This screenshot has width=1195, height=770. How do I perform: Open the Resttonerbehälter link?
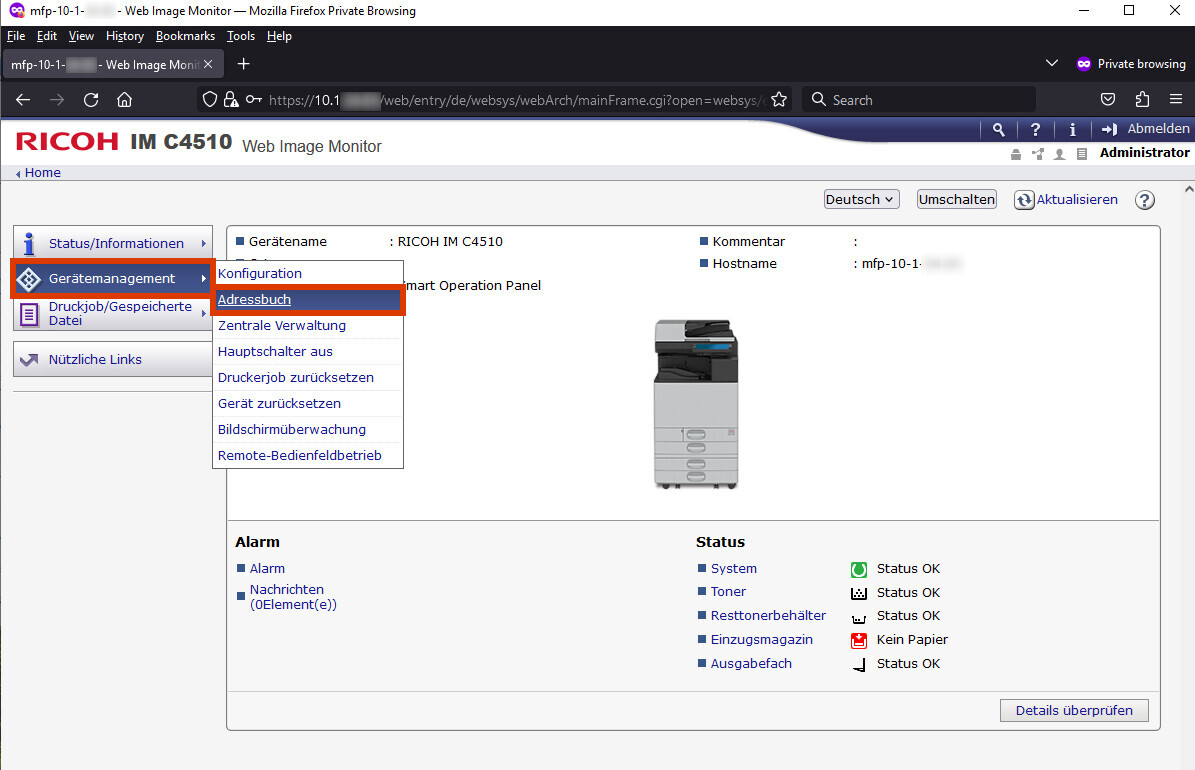[768, 615]
